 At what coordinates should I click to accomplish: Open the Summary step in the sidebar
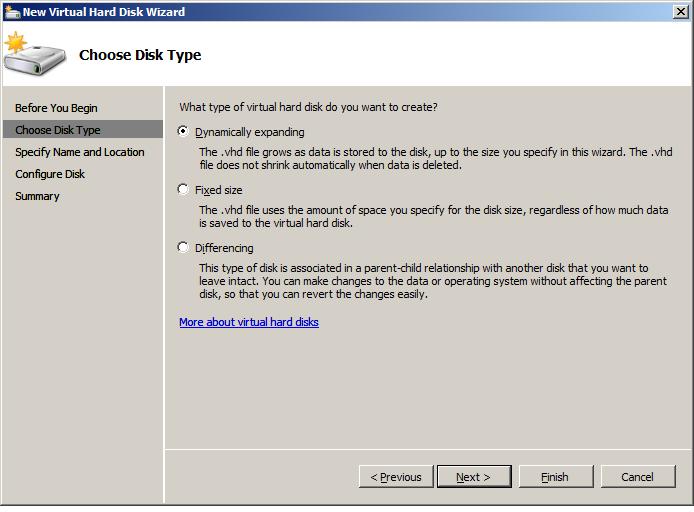click(x=37, y=196)
